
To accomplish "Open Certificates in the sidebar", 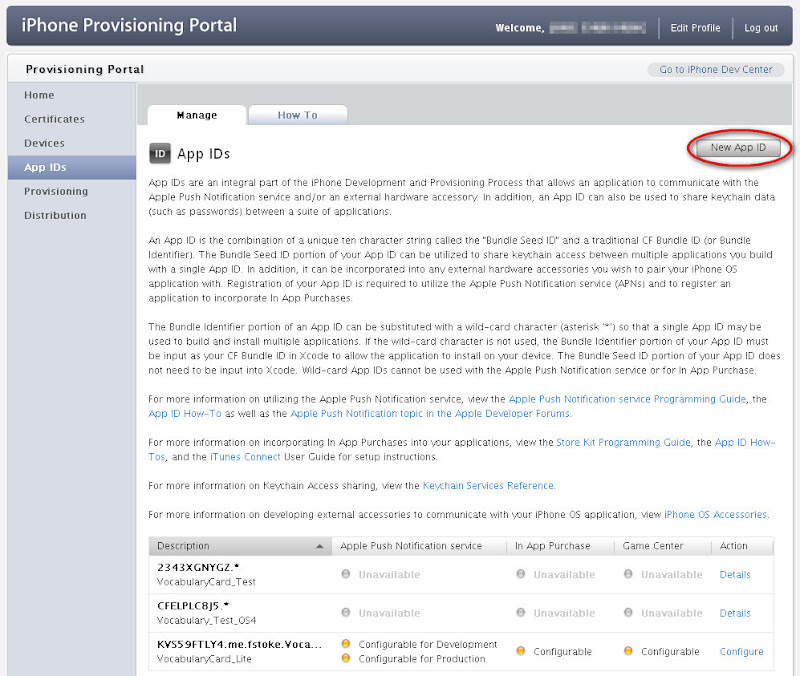I will [x=54, y=119].
